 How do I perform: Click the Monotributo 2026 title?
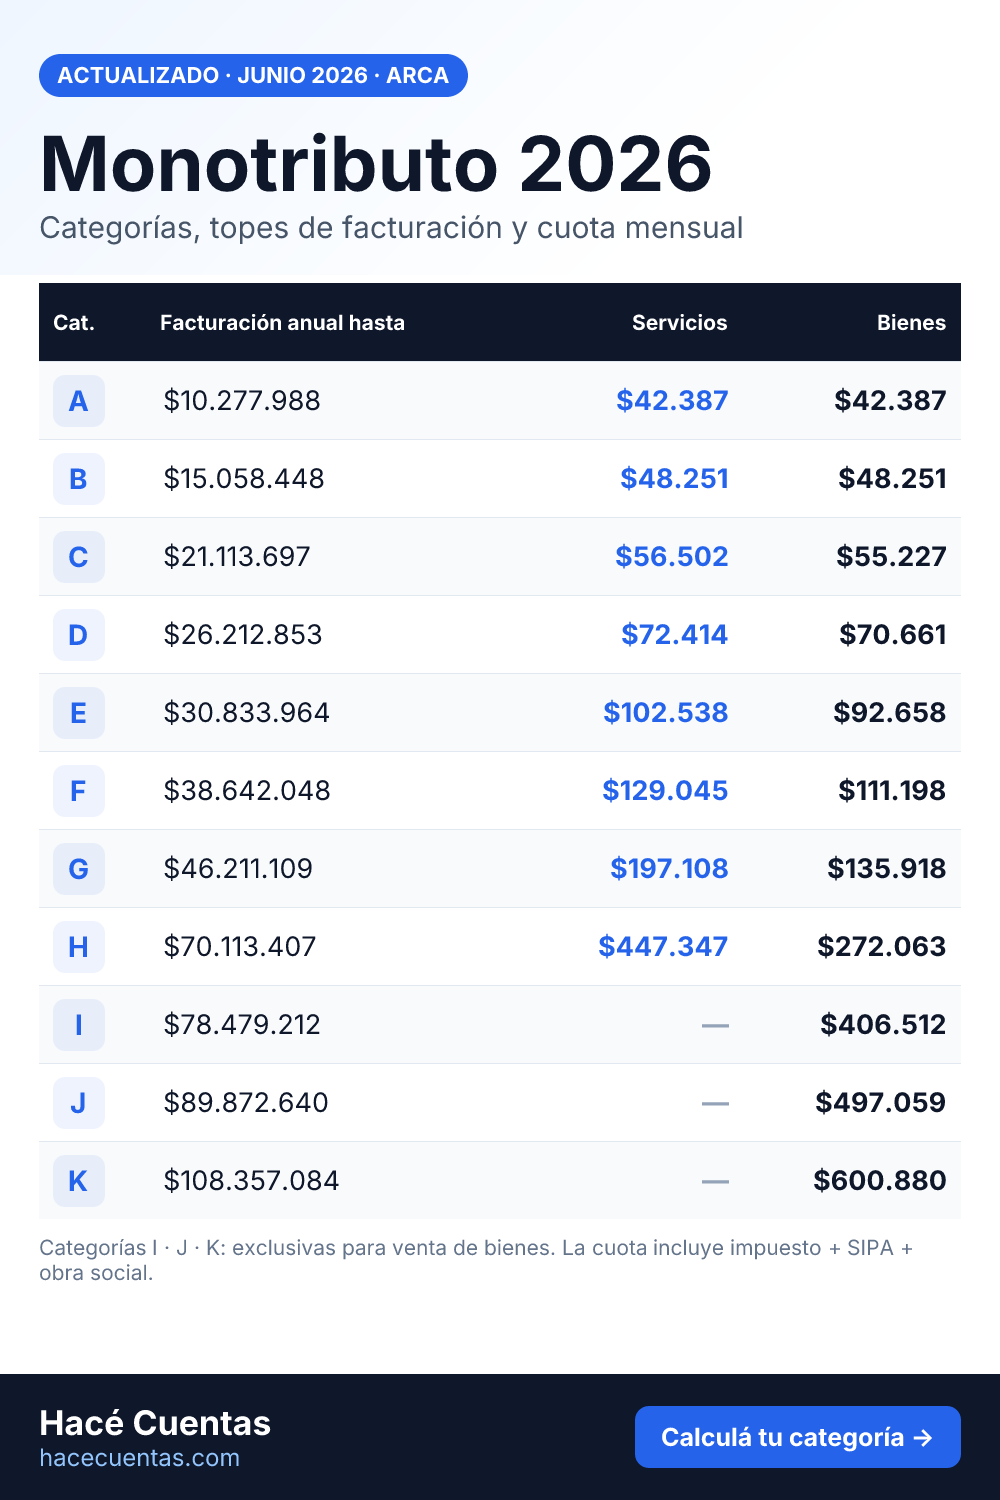(x=376, y=164)
